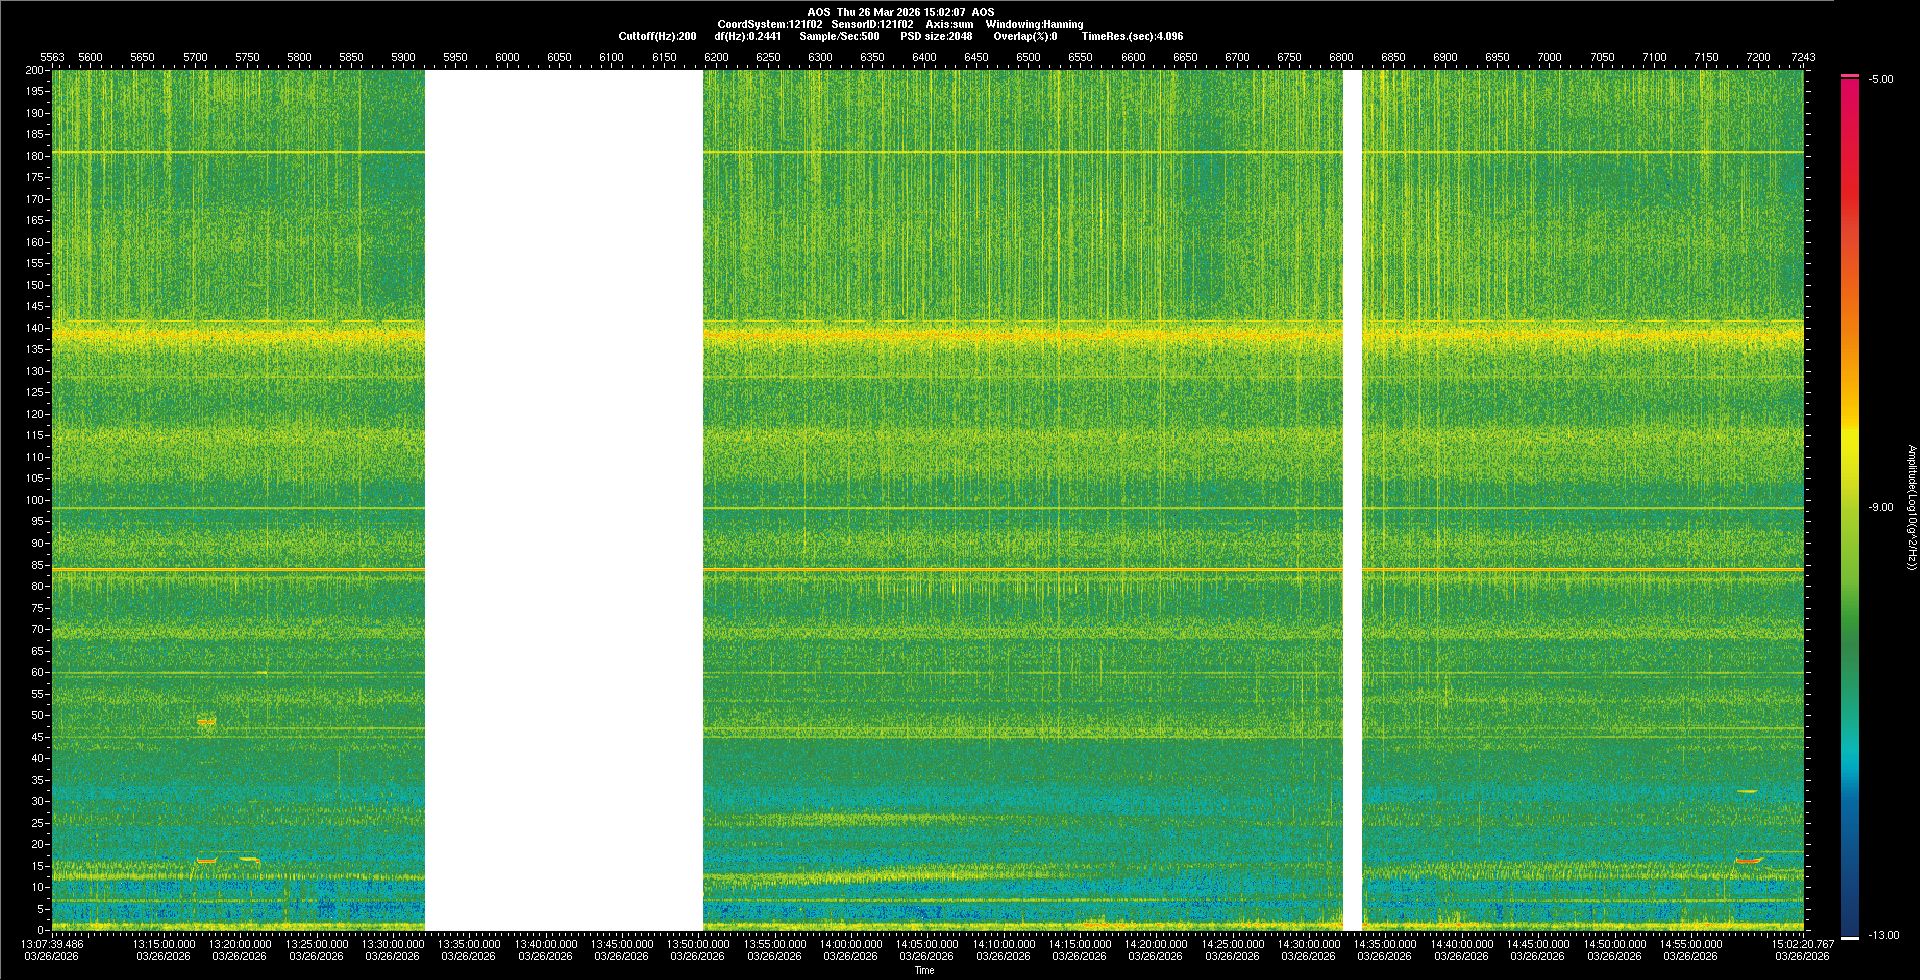
Task: Click the Cuttoff(Hz):200 parameter text
Action: click(657, 36)
